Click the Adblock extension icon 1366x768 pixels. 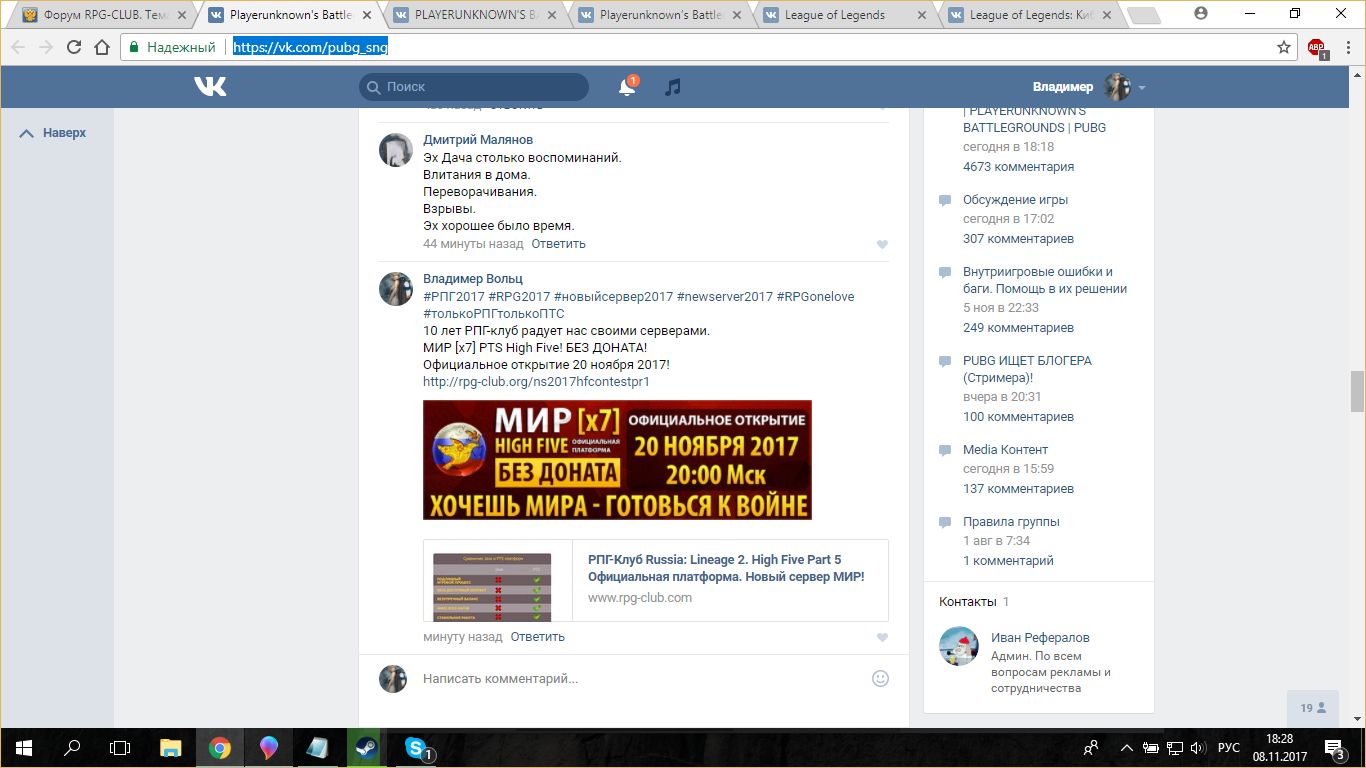[1316, 48]
